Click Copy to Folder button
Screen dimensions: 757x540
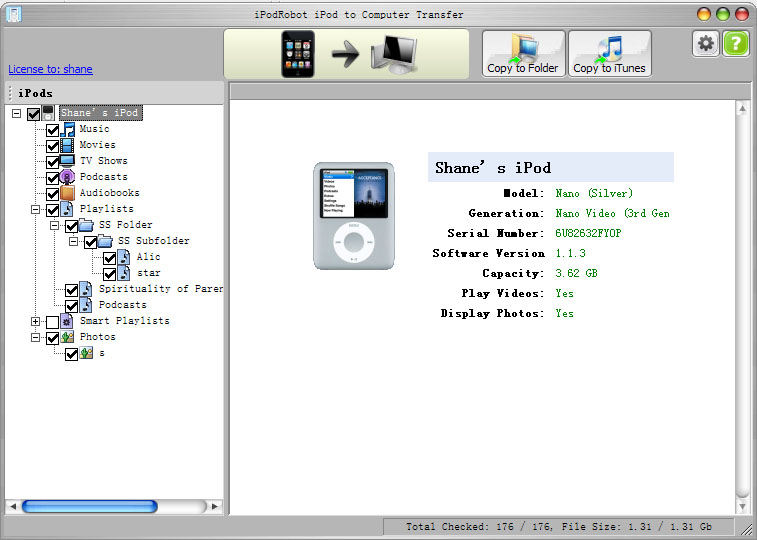(523, 53)
